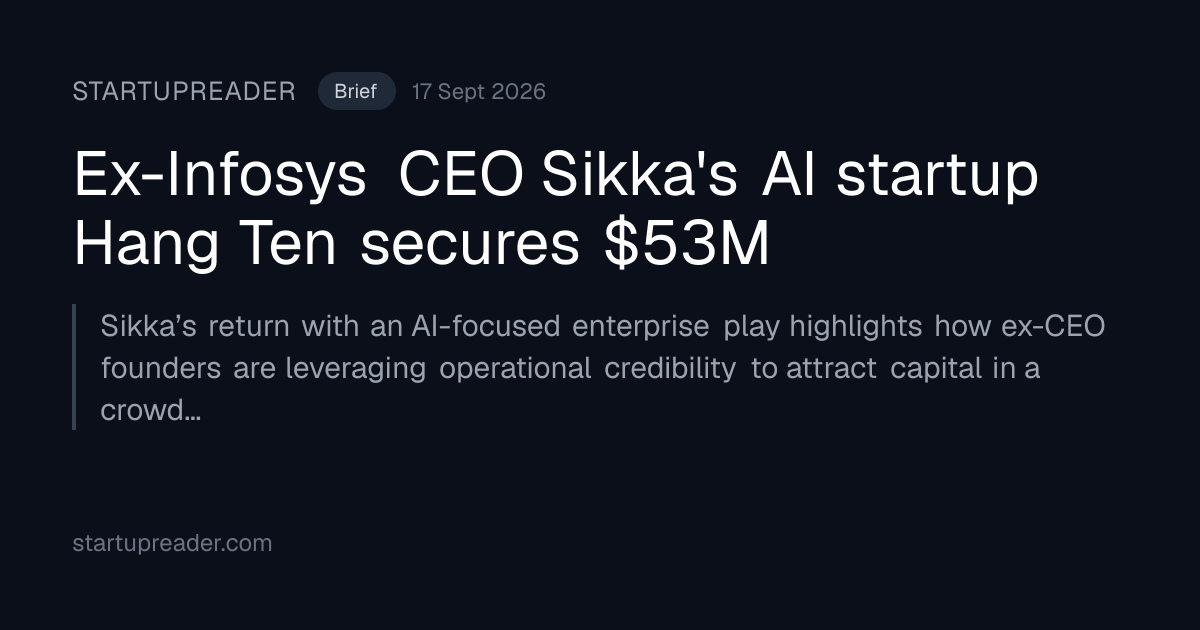
Task: Click the 17 Sept 2026 date
Action: (479, 92)
